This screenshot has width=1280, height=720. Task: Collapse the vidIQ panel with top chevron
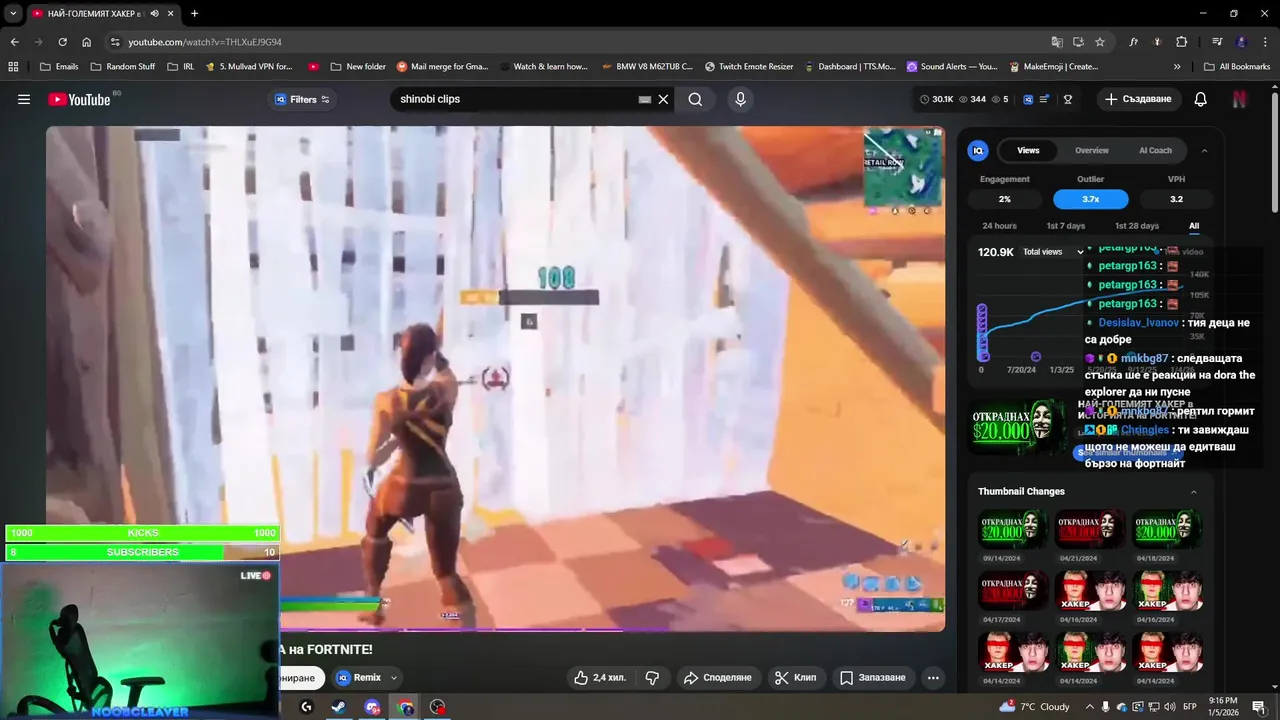pos(1204,150)
